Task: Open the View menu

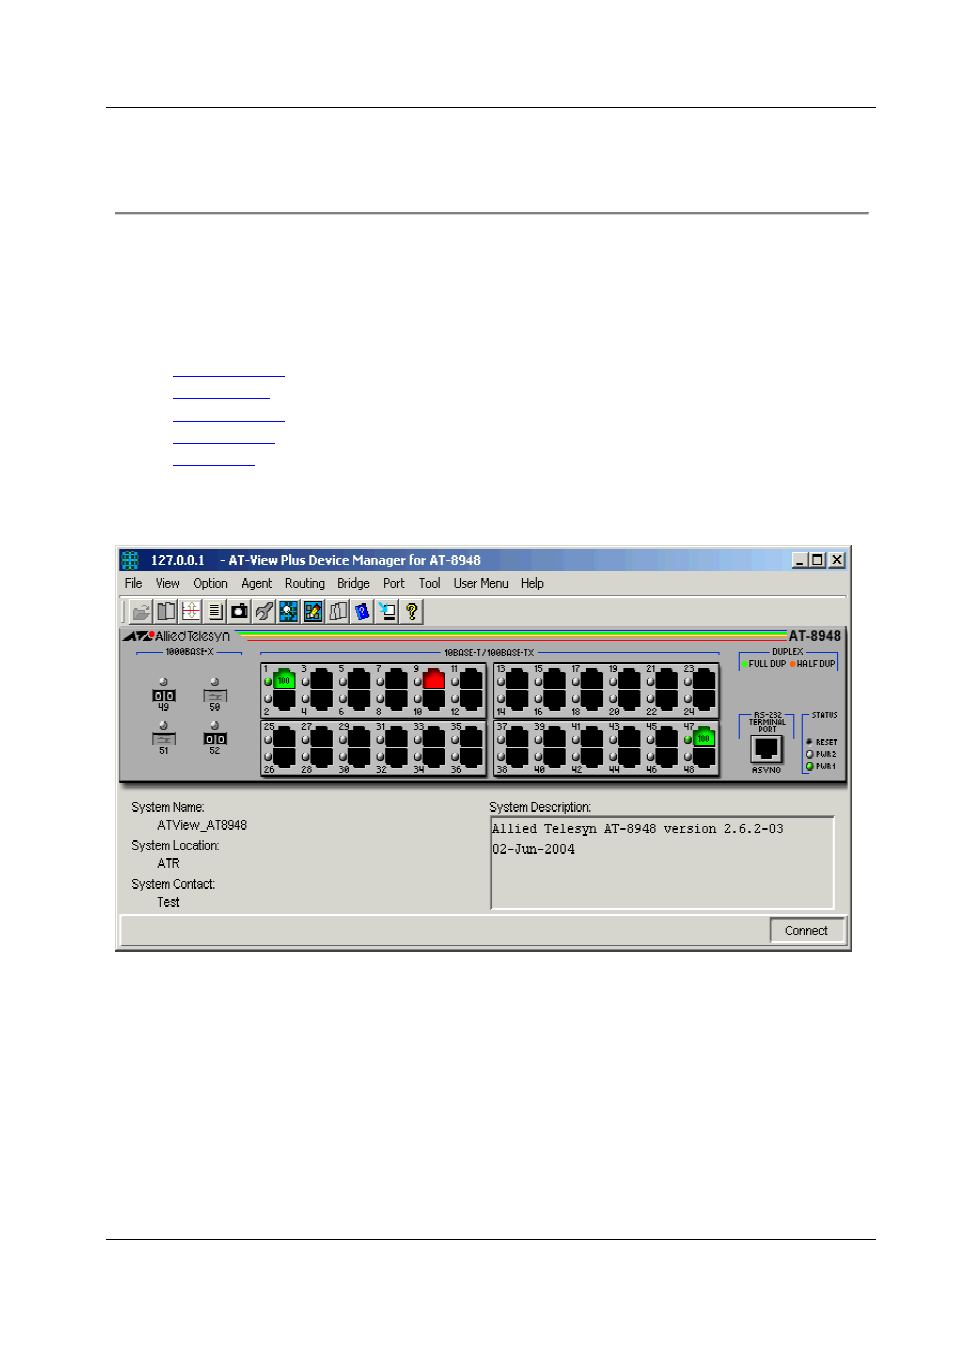Action: 167,583
